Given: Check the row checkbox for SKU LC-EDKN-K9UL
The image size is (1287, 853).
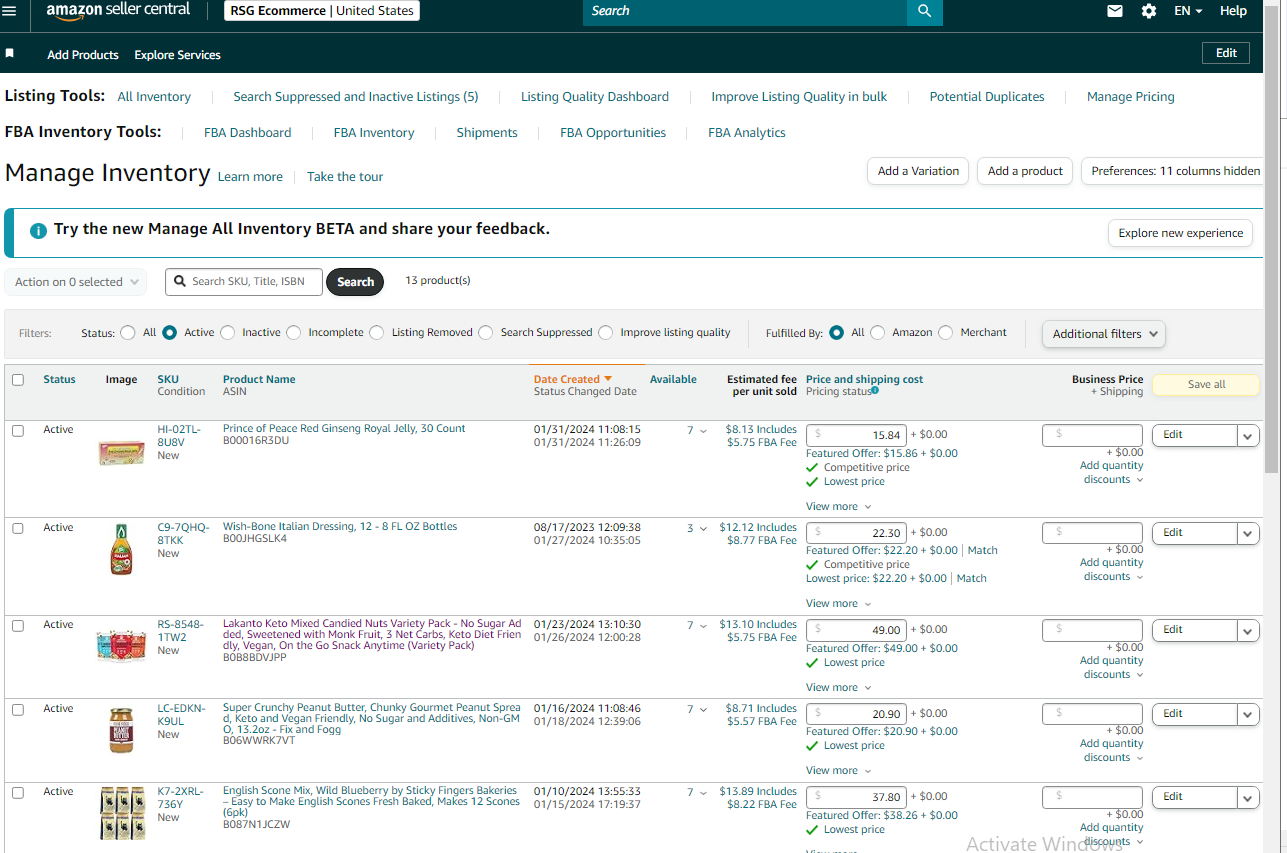Looking at the screenshot, I should (x=18, y=709).
